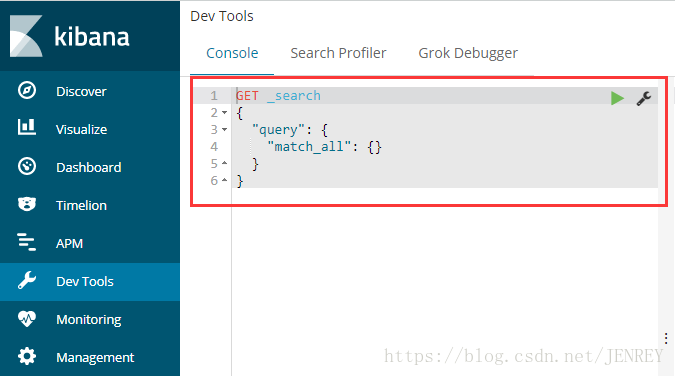Viewport: 675px width, 376px height.
Task: Open the three-dot resize handle menu
Action: tap(666, 338)
